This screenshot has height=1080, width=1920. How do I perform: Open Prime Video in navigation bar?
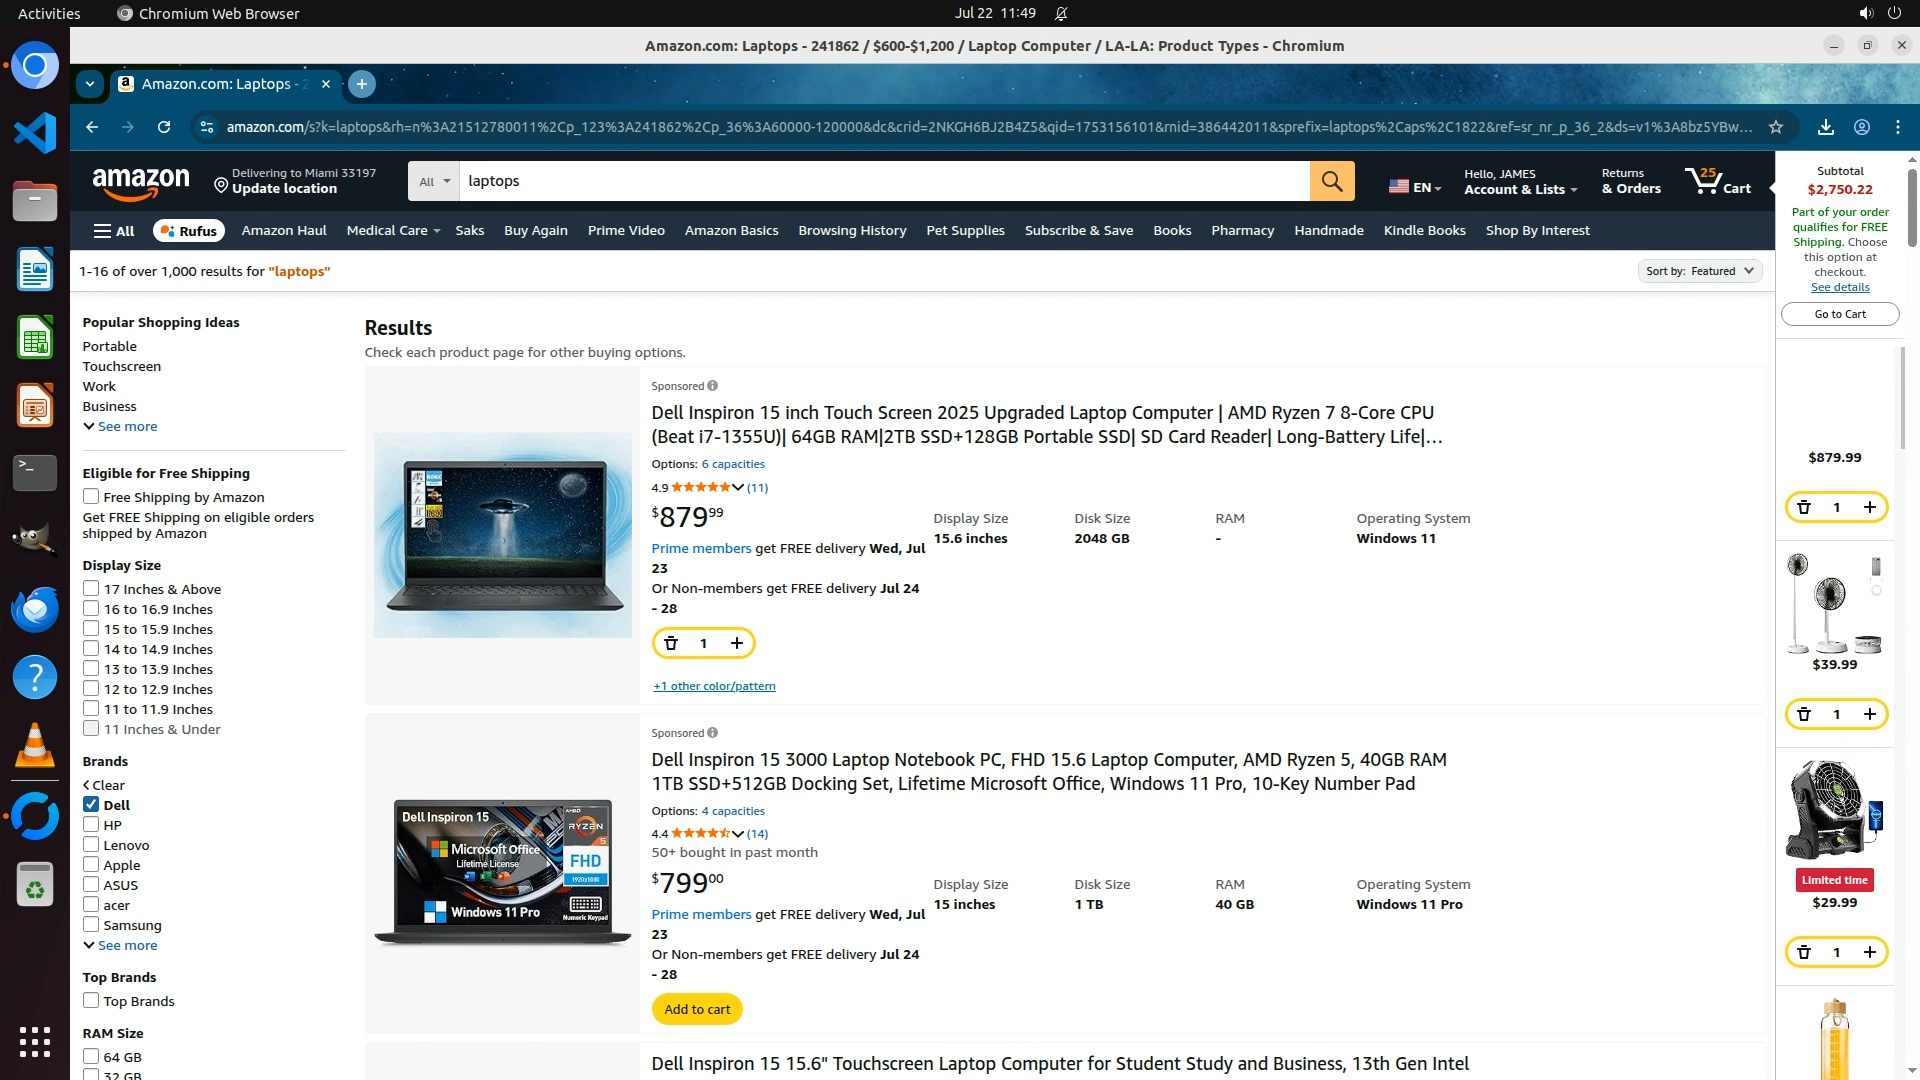626,230
